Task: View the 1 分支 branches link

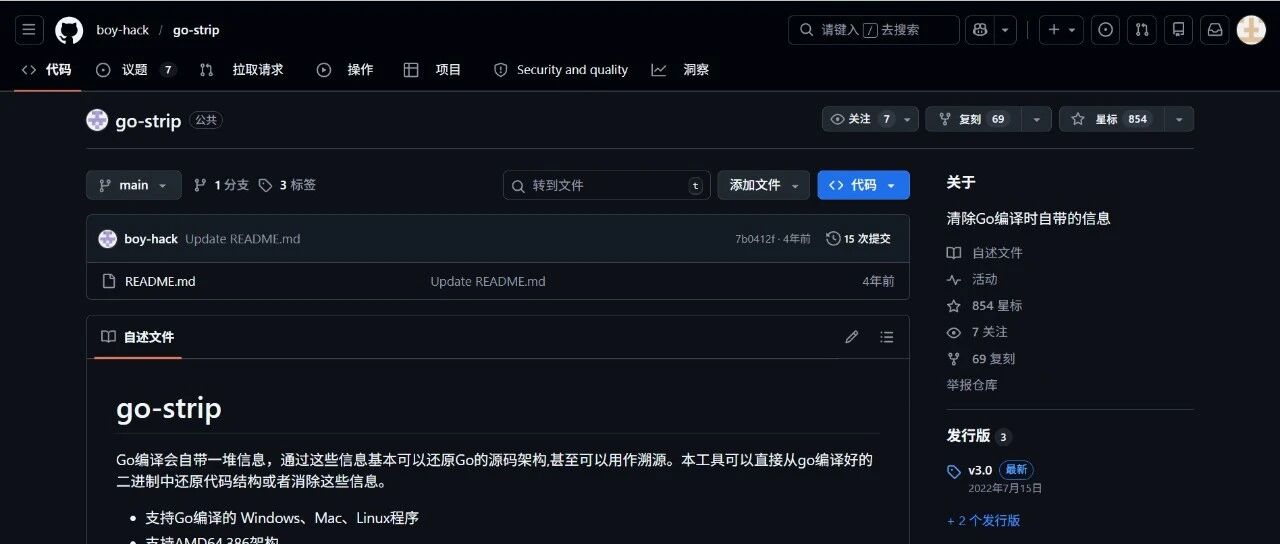Action: 221,185
